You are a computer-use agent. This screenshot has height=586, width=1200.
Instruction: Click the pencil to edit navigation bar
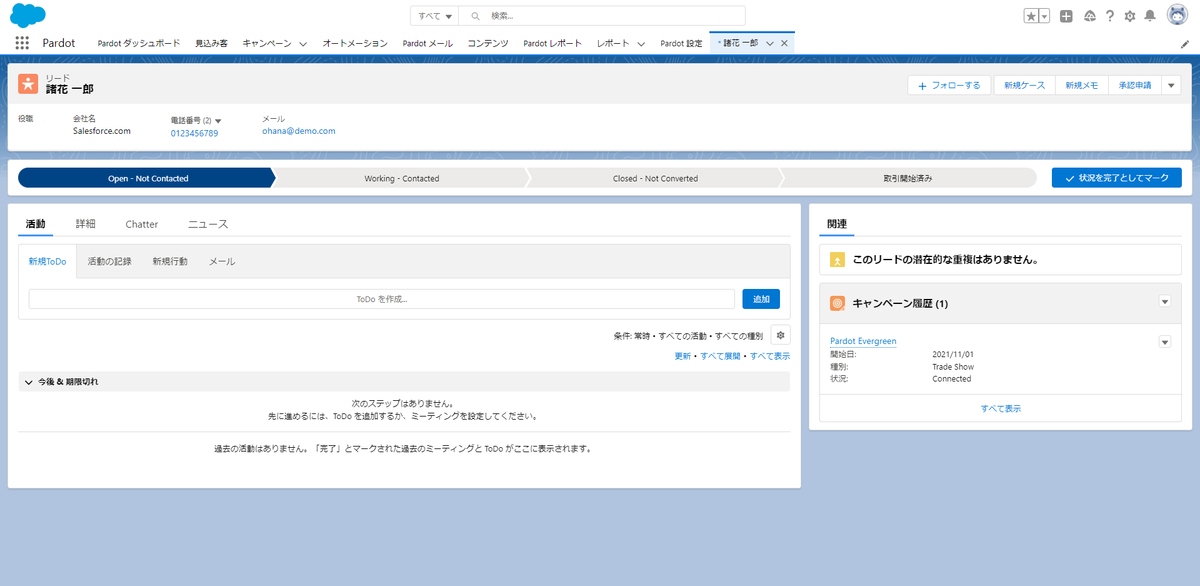1185,44
